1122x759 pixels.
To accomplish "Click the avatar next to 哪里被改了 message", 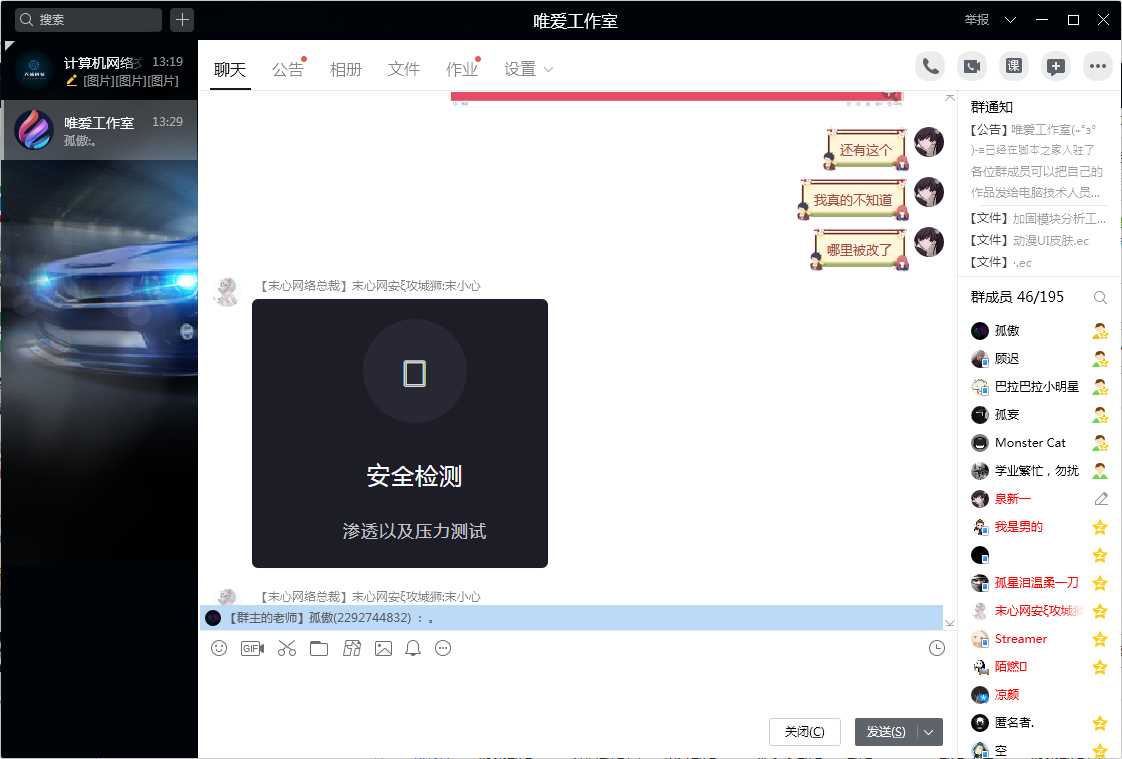I will (929, 242).
